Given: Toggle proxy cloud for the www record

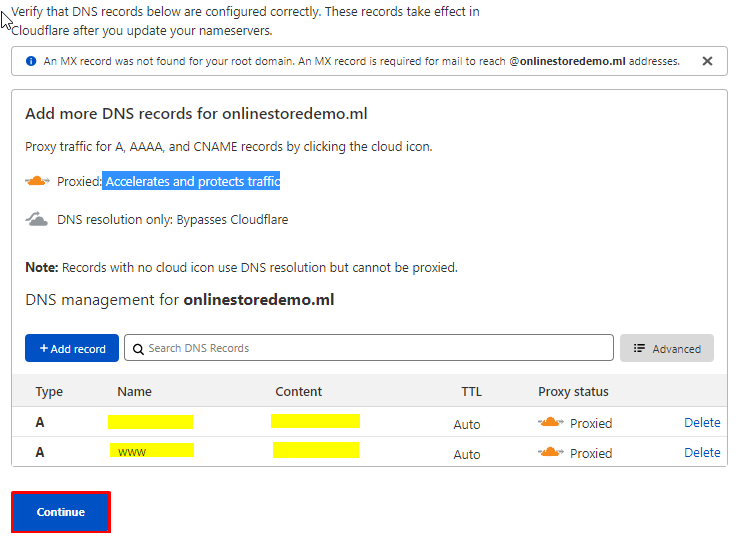Looking at the screenshot, I should (x=551, y=452).
